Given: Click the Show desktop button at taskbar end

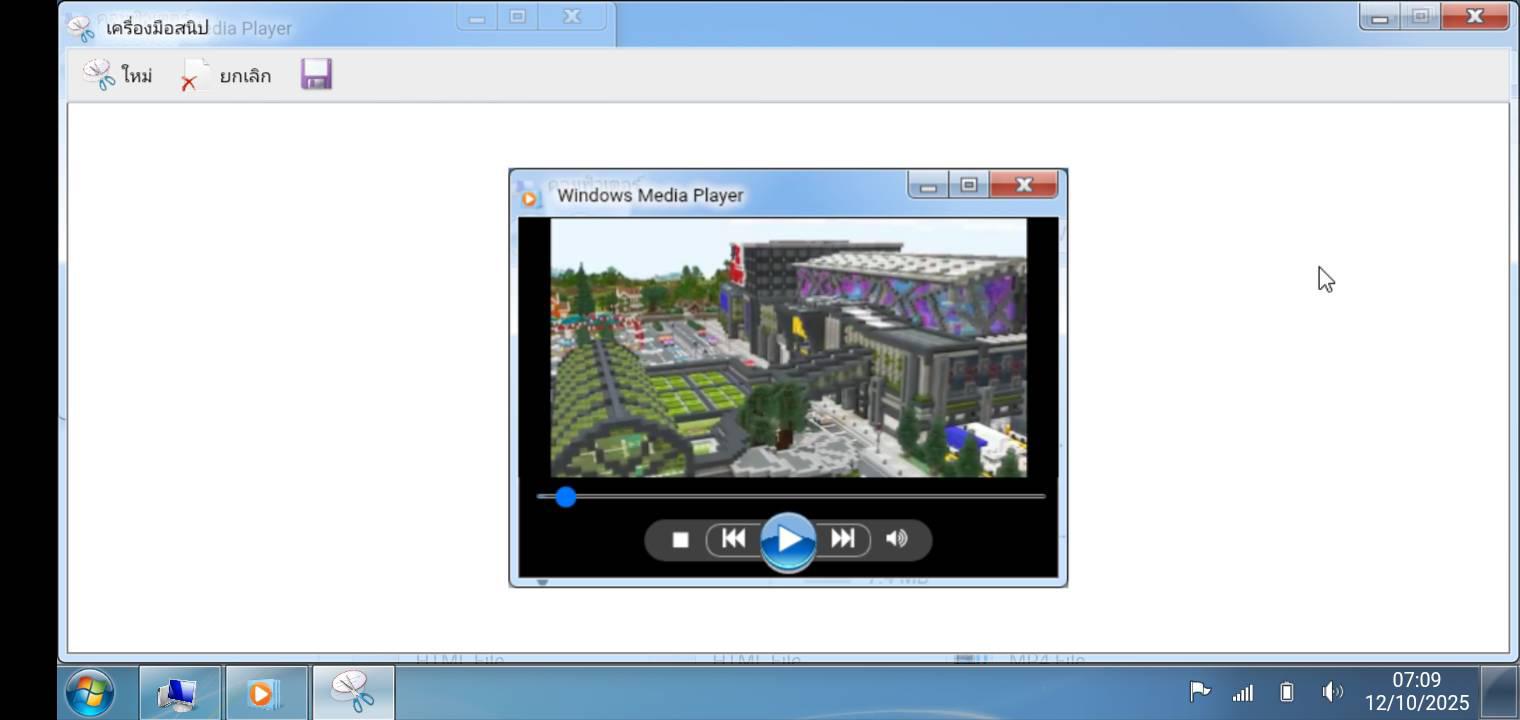Looking at the screenshot, I should pyautogui.click(x=1499, y=693).
